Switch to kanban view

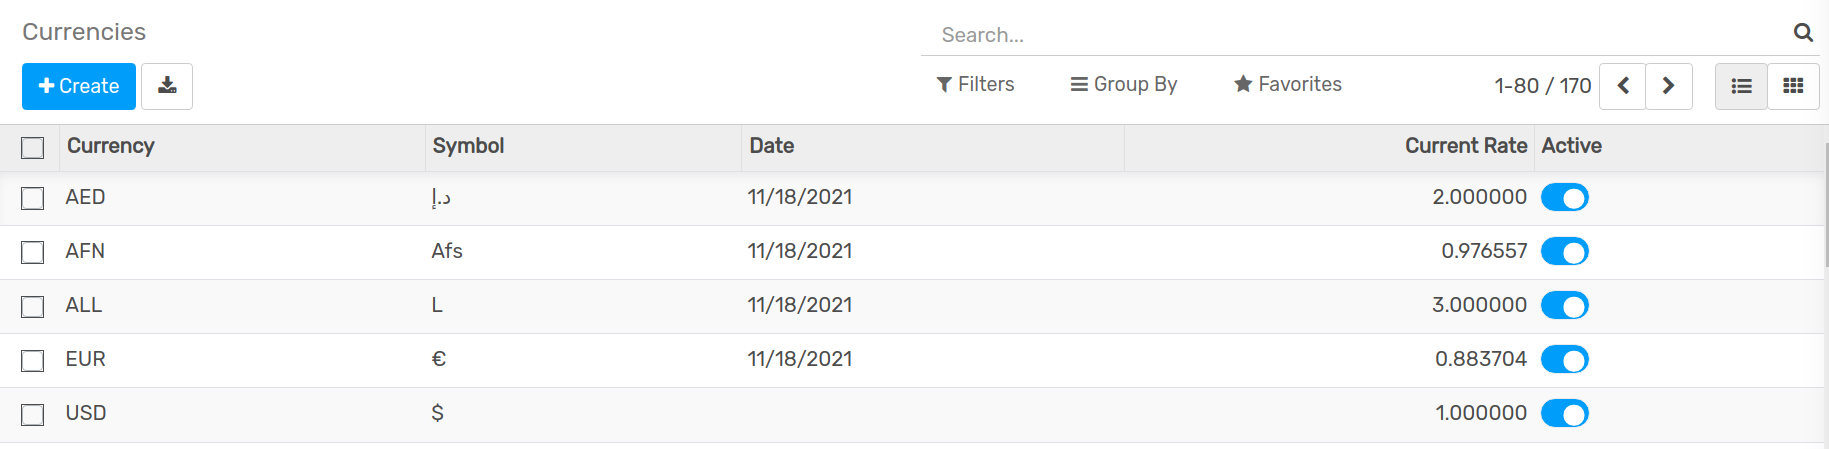(1793, 86)
